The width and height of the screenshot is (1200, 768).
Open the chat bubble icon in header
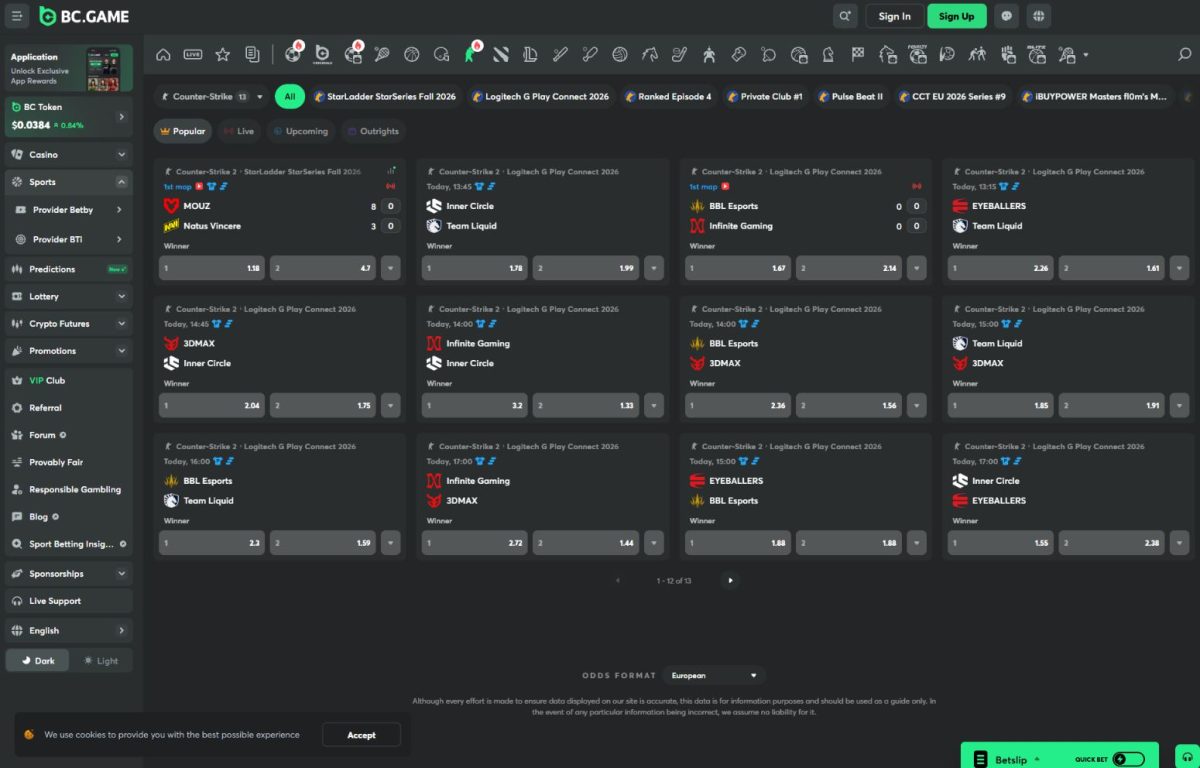click(1007, 16)
